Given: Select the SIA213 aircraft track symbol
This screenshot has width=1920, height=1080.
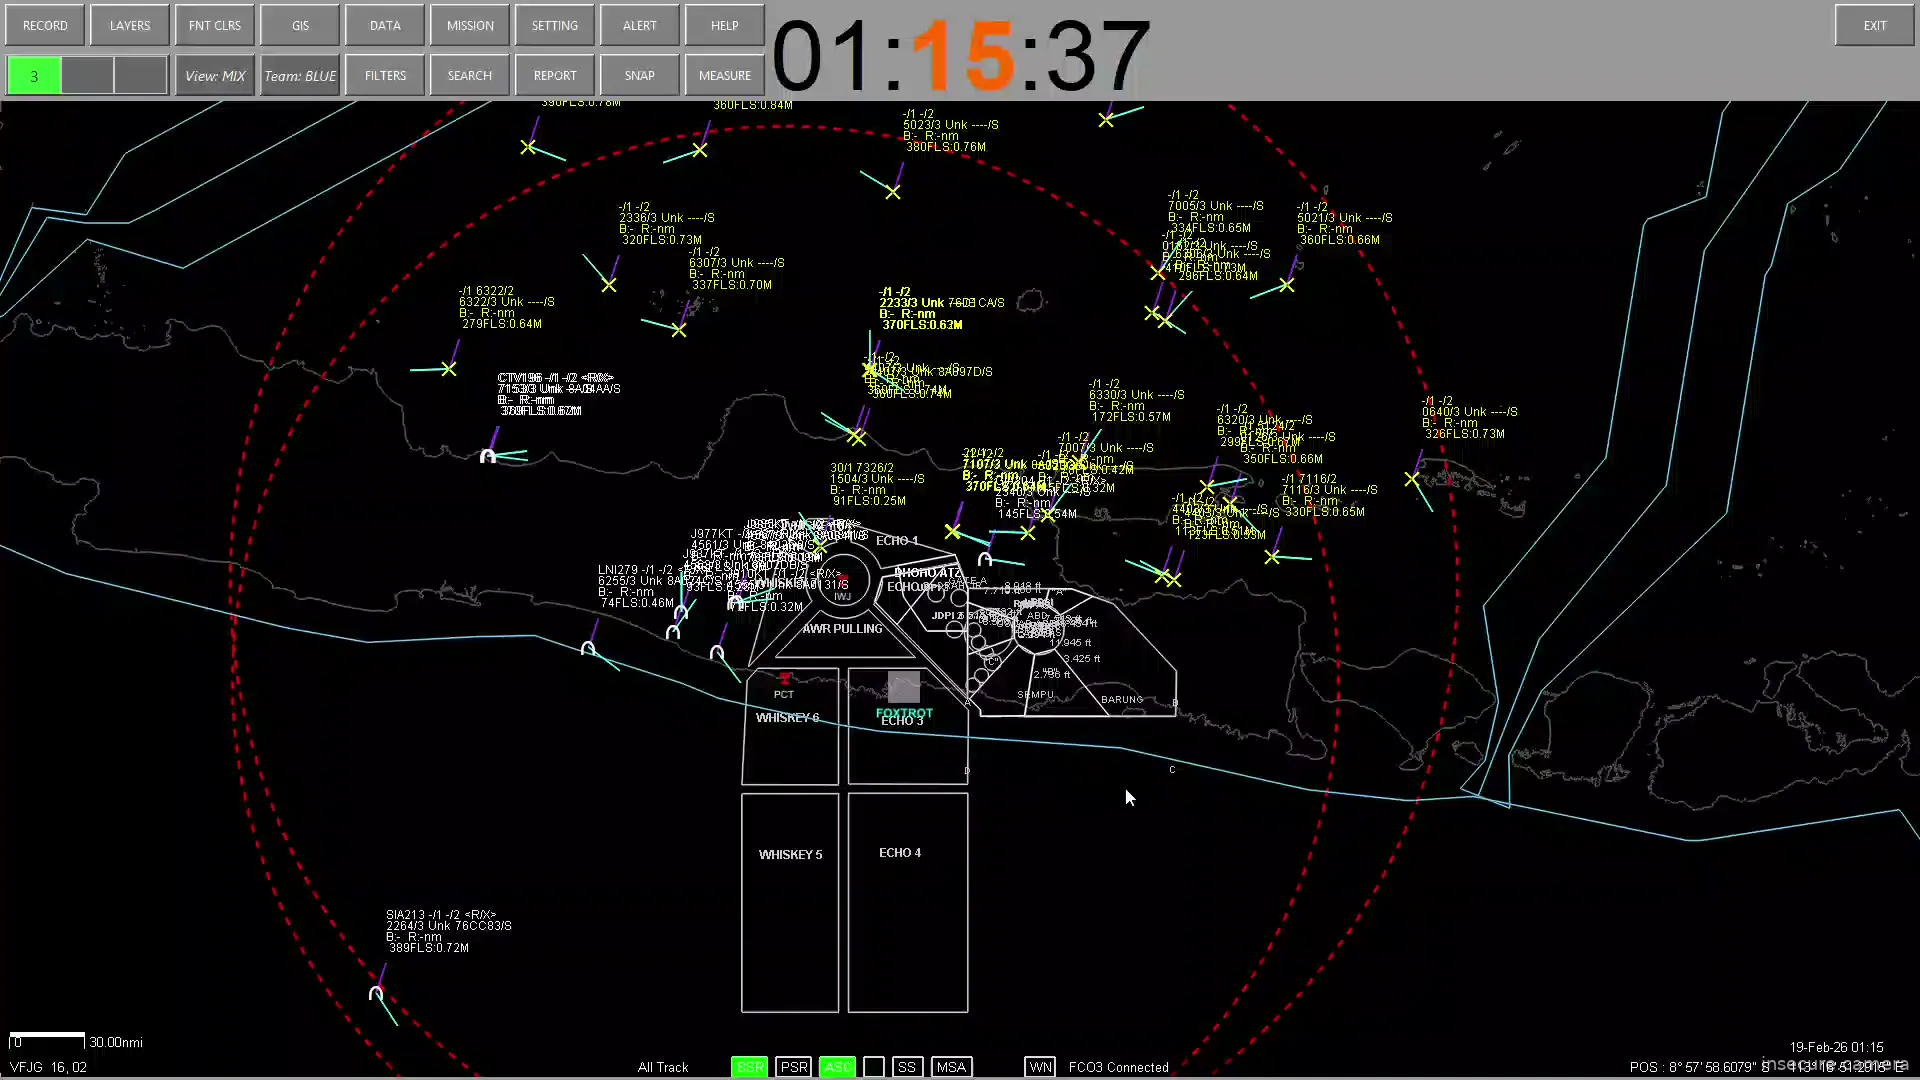Looking at the screenshot, I should click(376, 993).
